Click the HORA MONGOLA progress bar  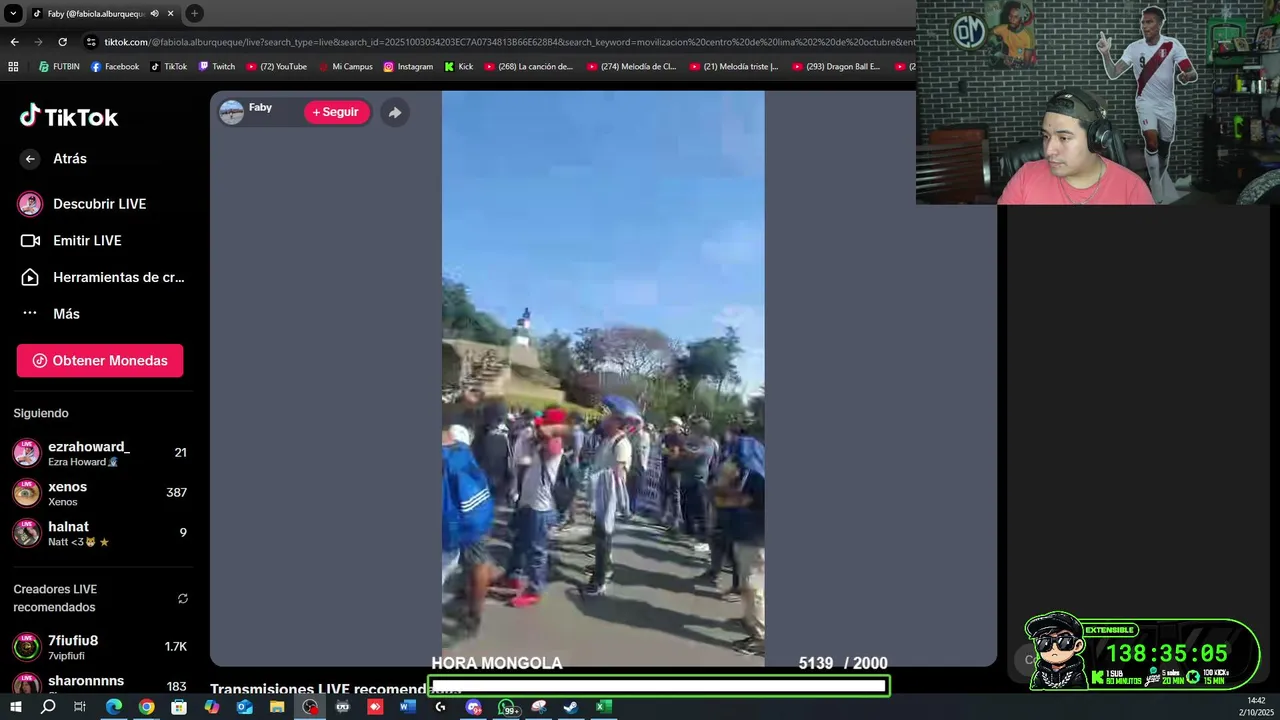click(659, 686)
